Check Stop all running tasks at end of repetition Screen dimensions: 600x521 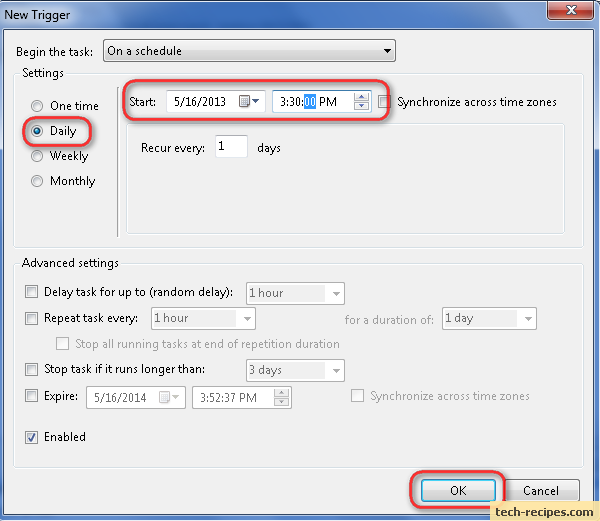click(62, 344)
